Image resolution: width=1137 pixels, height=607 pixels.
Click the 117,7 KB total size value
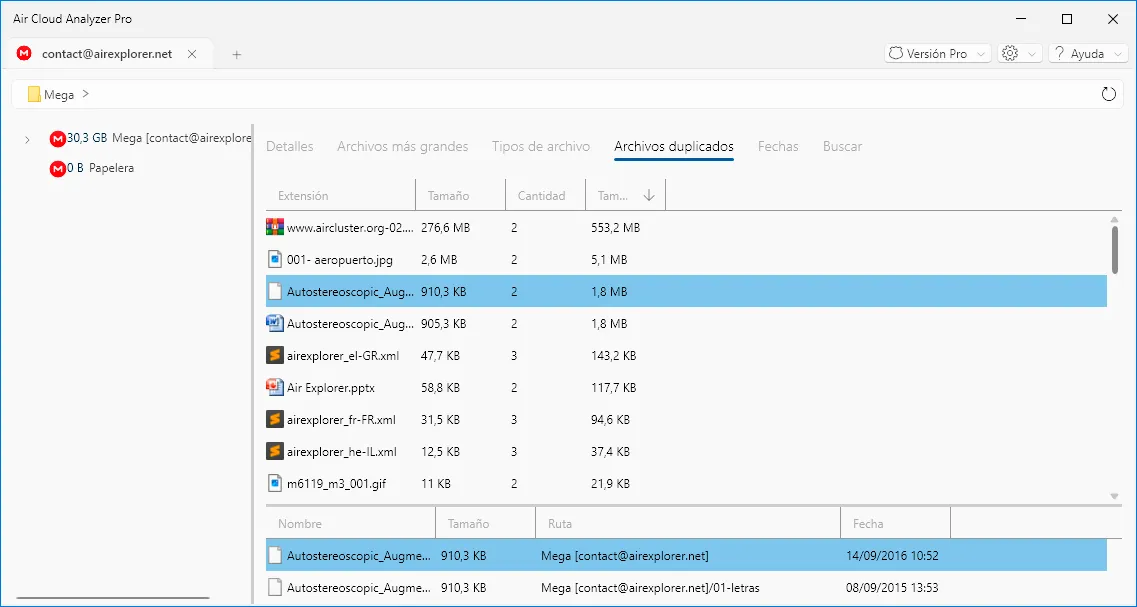613,387
